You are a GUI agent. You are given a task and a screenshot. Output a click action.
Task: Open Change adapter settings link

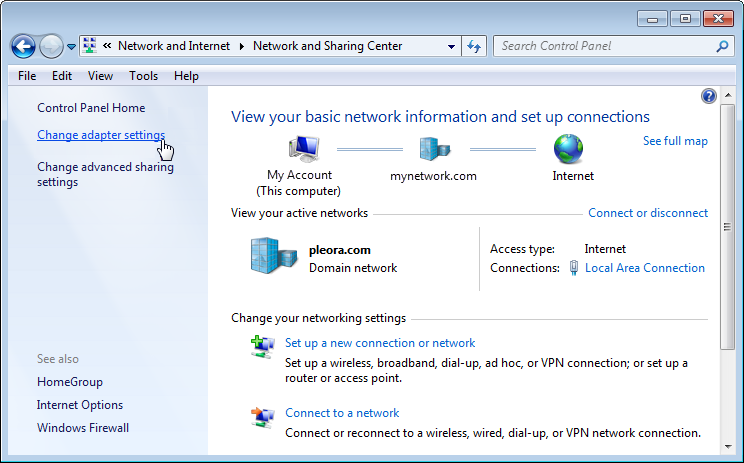pos(101,135)
